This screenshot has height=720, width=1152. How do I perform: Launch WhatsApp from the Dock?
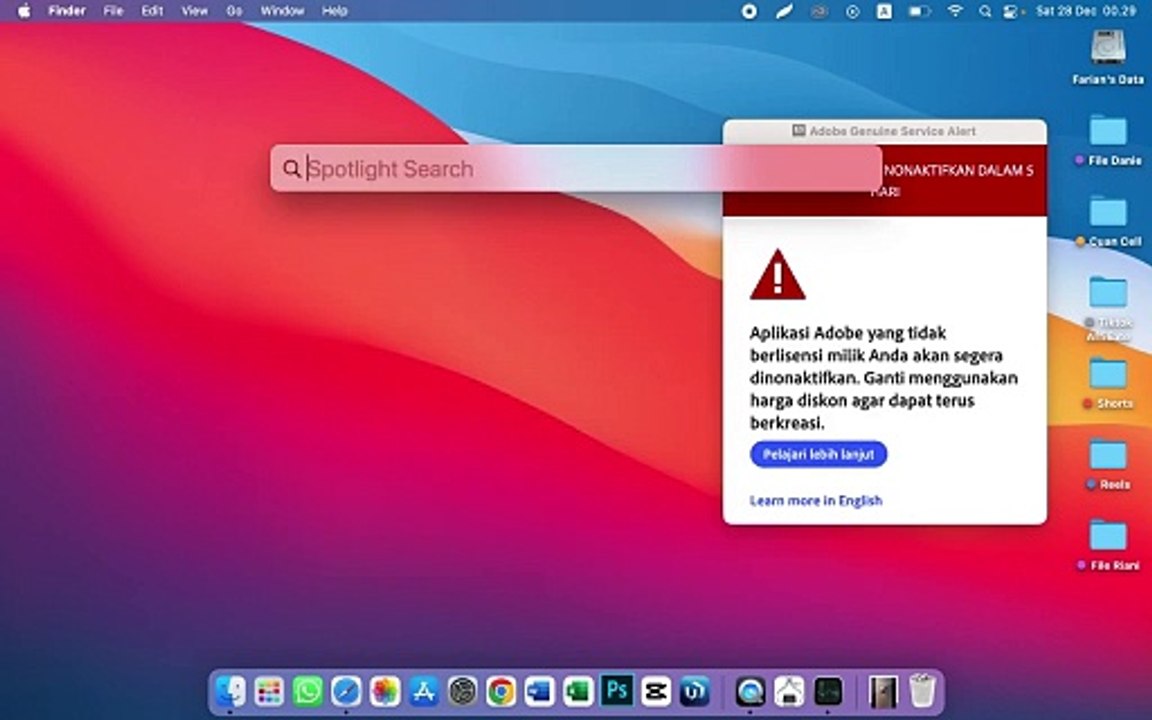(307, 691)
